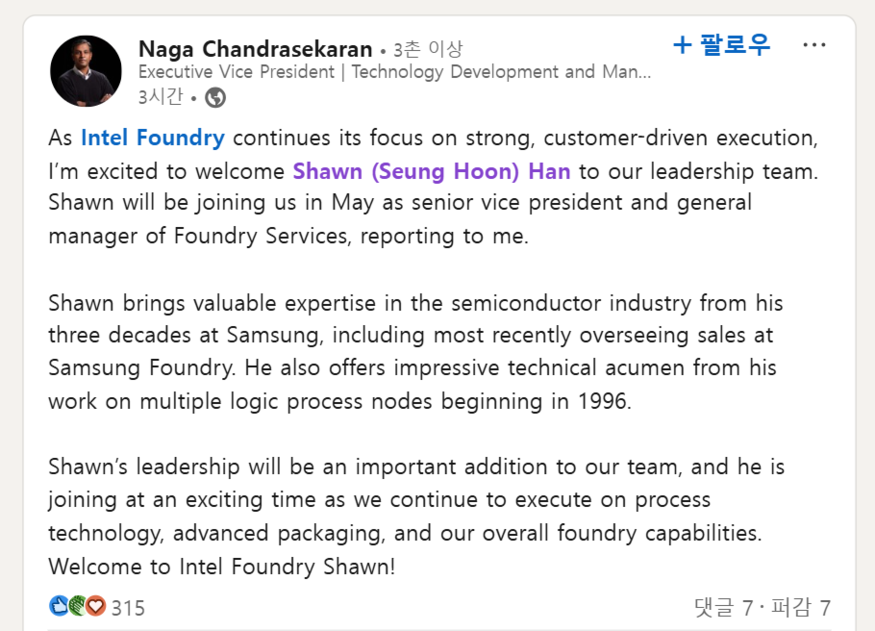875x631 pixels.
Task: Show the 댓글 7 comments
Action: pyautogui.click(x=723, y=607)
